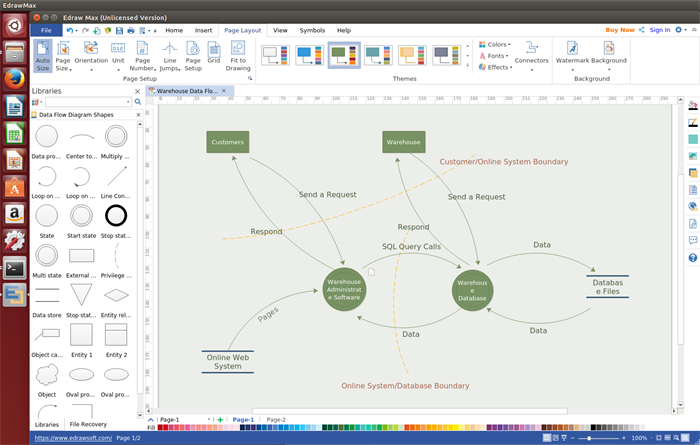Pick the Entity 1 shape from library

tap(81, 334)
